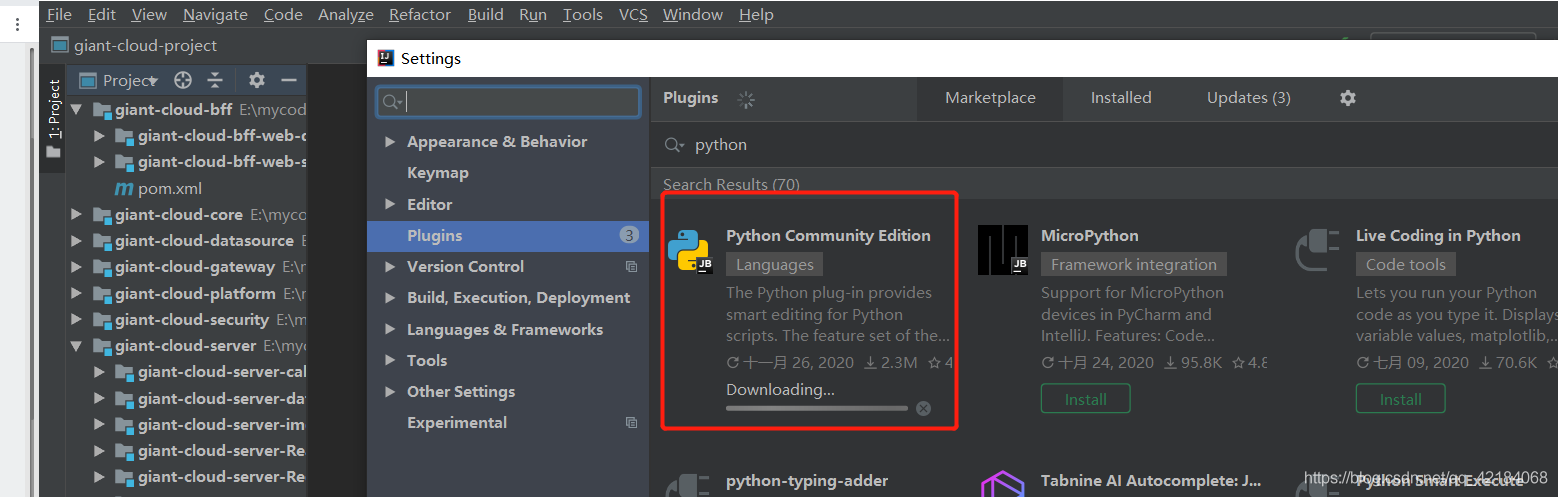Click the Project view locate target icon

(183, 80)
